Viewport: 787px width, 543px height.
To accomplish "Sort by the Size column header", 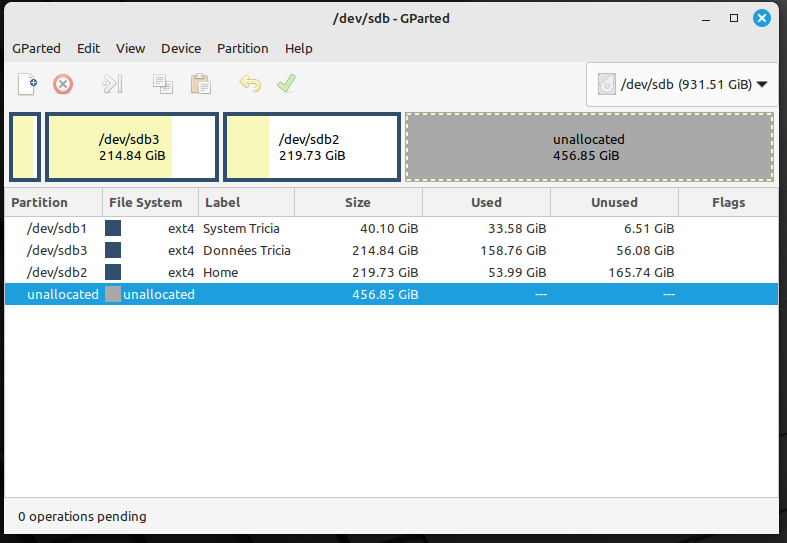I will tap(358, 202).
